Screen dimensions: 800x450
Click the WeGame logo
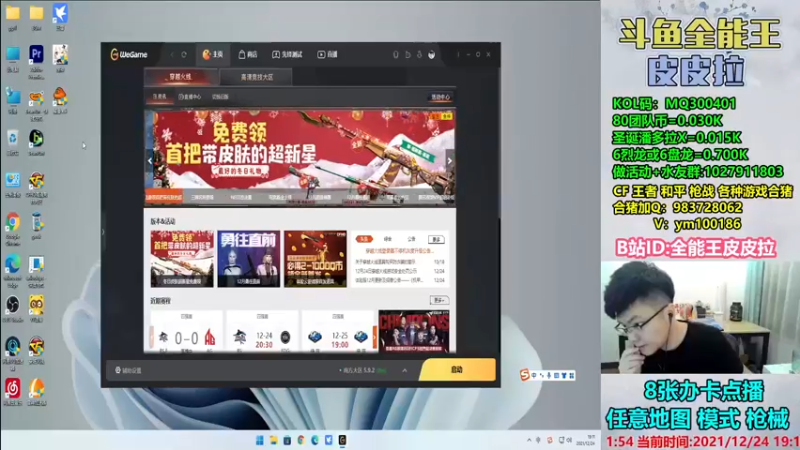(x=129, y=55)
